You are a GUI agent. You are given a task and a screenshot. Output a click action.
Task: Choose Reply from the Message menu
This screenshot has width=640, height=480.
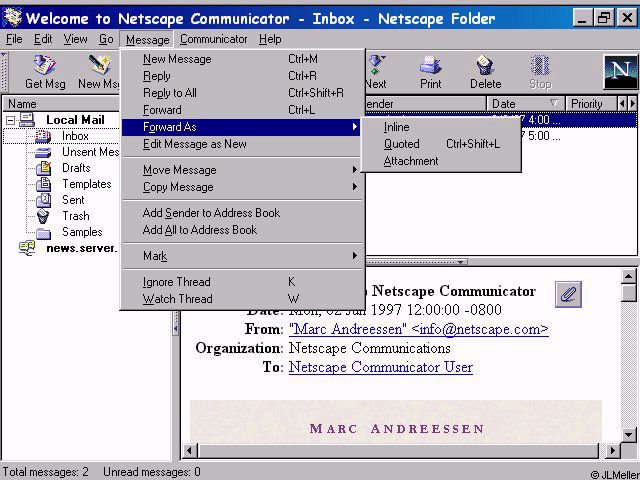(x=241, y=76)
